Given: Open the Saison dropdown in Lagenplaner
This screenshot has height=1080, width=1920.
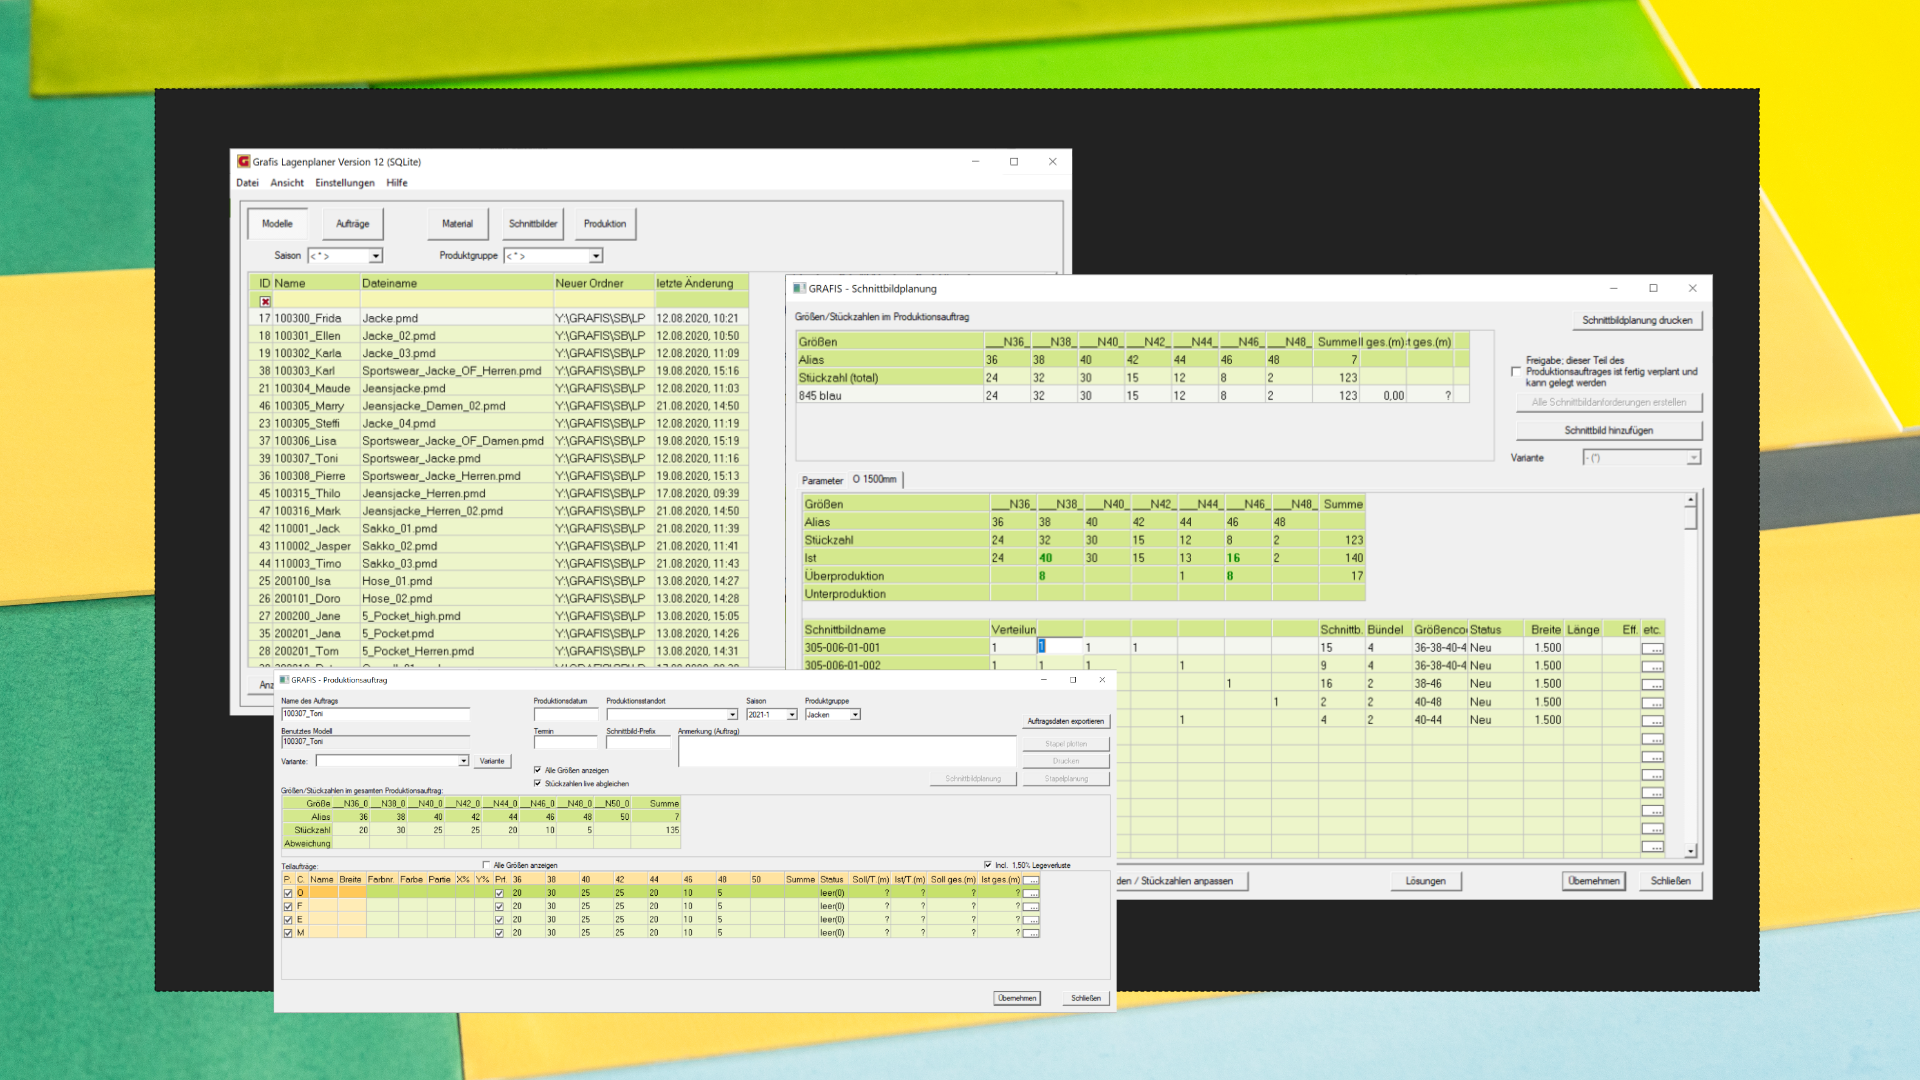Looking at the screenshot, I should tap(376, 256).
